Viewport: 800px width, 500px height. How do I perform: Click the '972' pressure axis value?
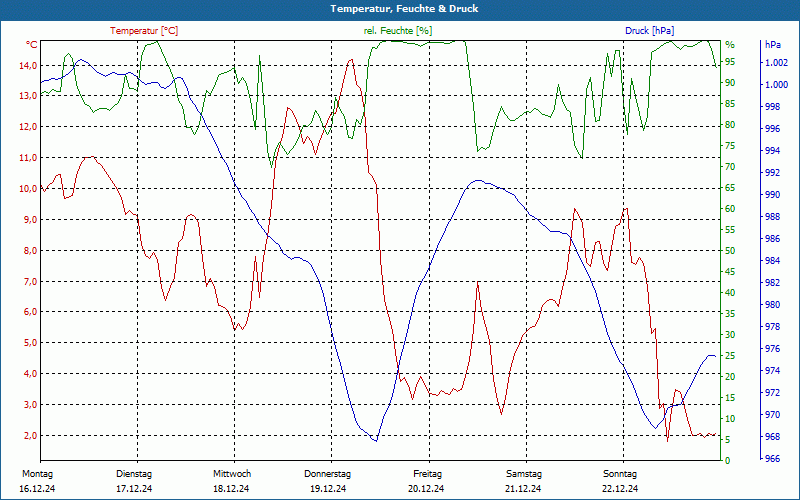point(772,393)
